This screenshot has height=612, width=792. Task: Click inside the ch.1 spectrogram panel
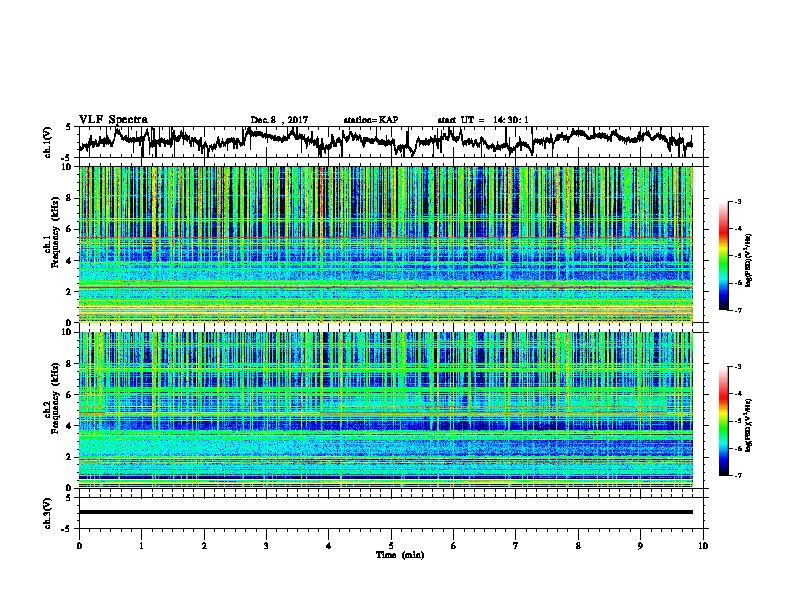pyautogui.click(x=386, y=244)
